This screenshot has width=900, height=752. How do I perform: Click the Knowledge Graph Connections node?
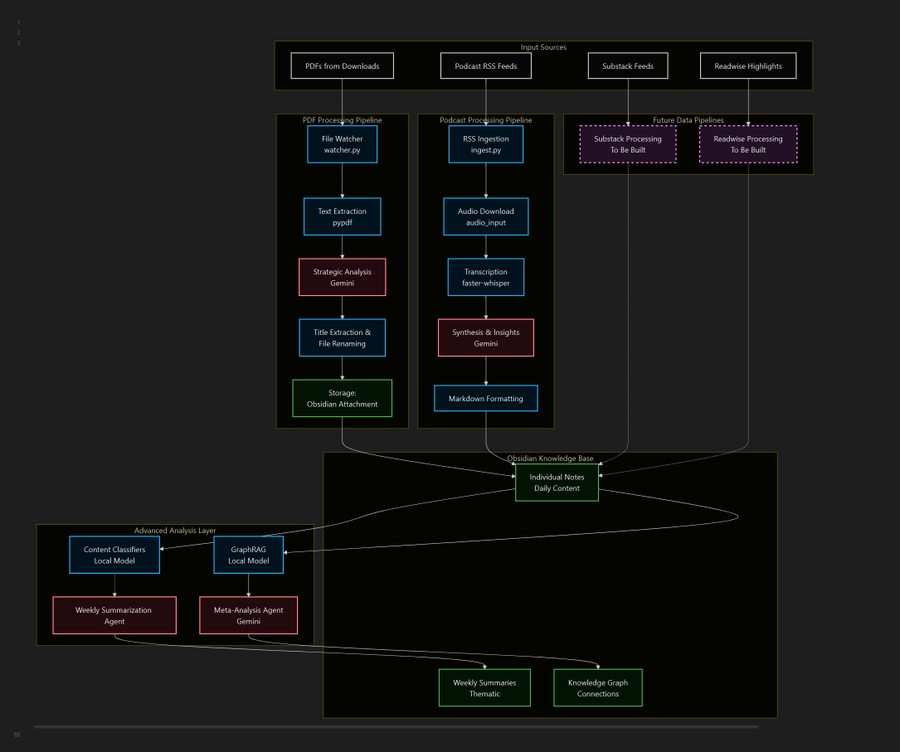coord(598,688)
